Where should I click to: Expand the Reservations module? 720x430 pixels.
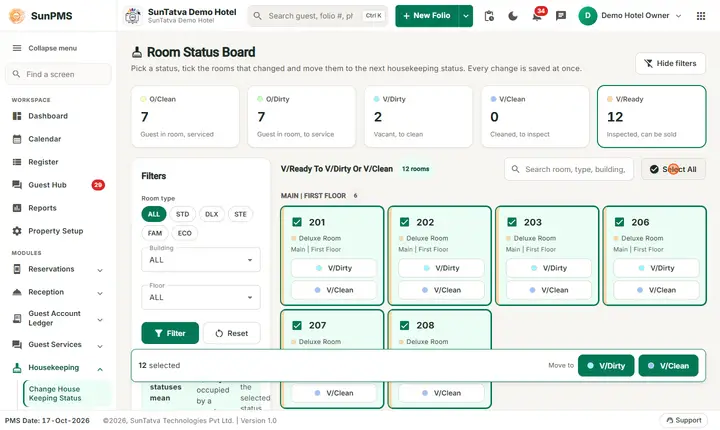pos(56,269)
